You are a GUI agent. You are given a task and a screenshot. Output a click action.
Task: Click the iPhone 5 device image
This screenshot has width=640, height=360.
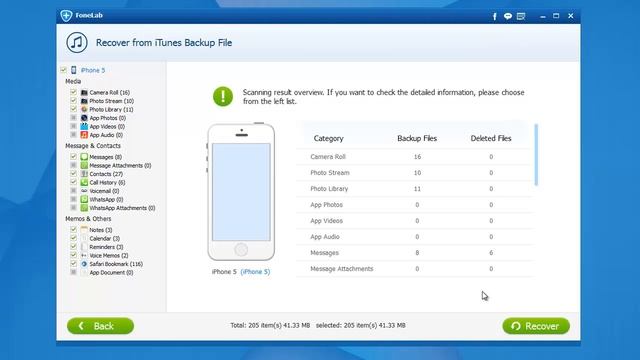tap(241, 192)
